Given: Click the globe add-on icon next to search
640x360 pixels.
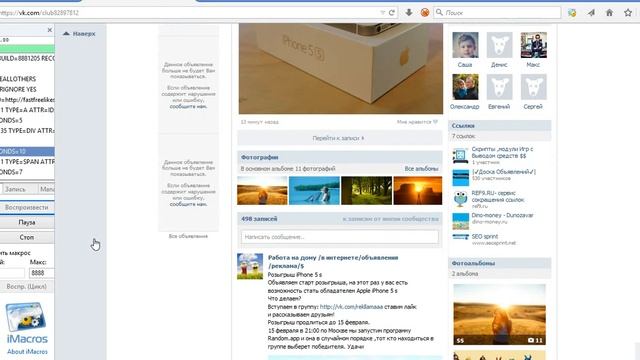Looking at the screenshot, I should pos(572,13).
